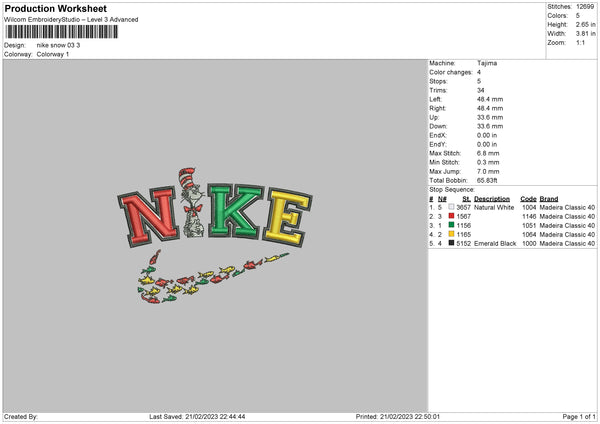This screenshot has width=600, height=424.
Task: Click the 'N#' column header
Action: click(442, 199)
